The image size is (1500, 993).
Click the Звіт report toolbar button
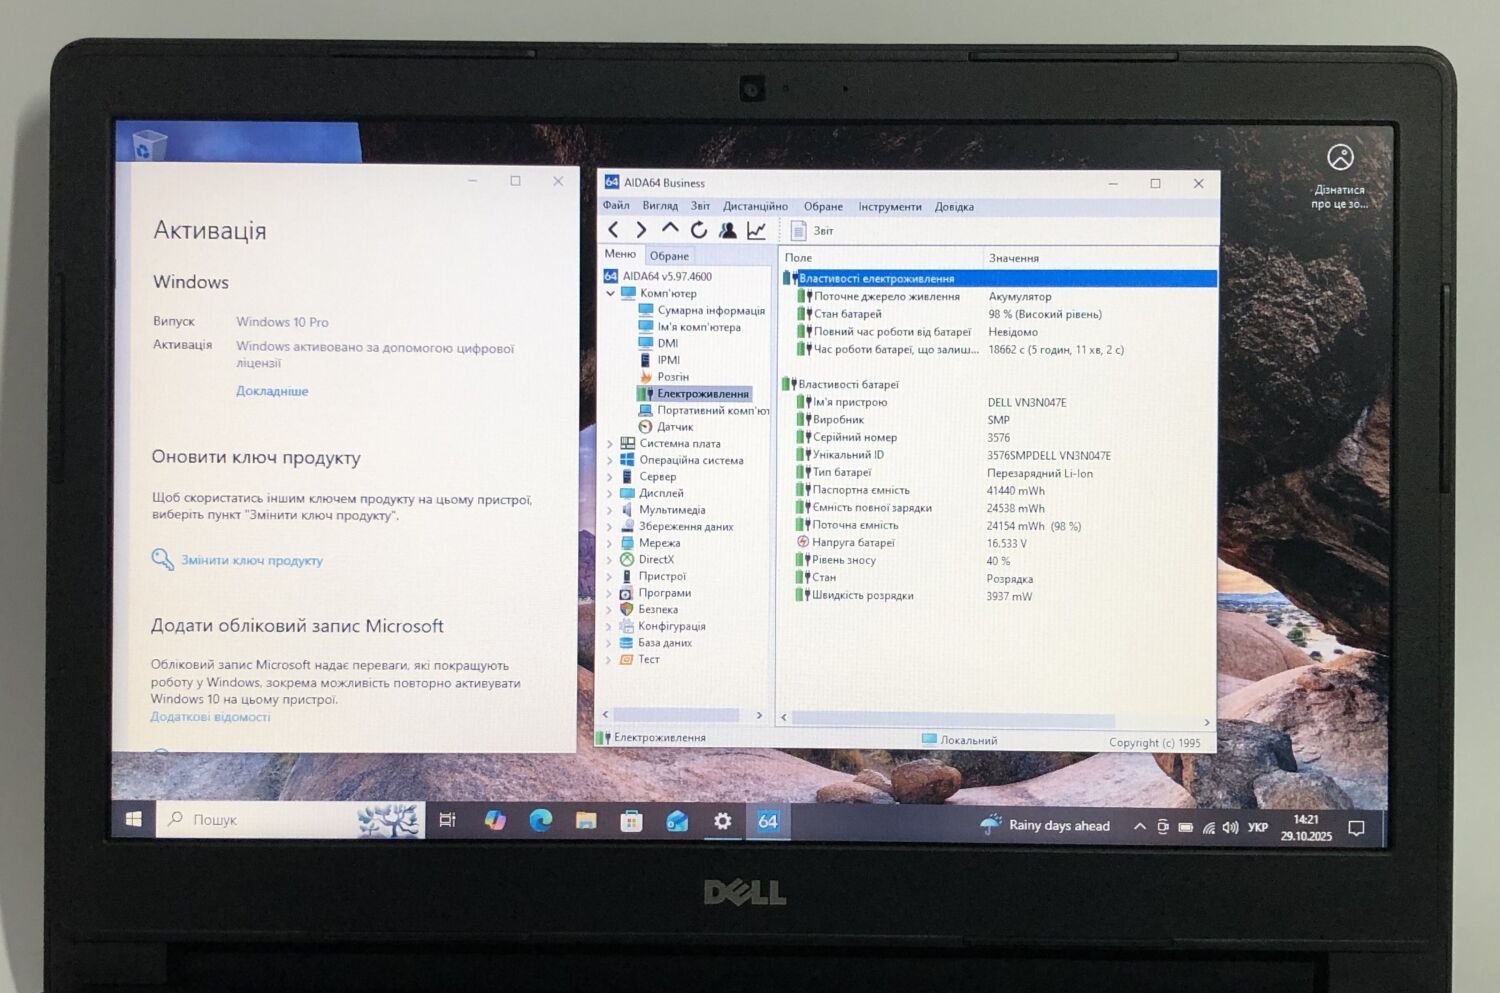(x=812, y=231)
